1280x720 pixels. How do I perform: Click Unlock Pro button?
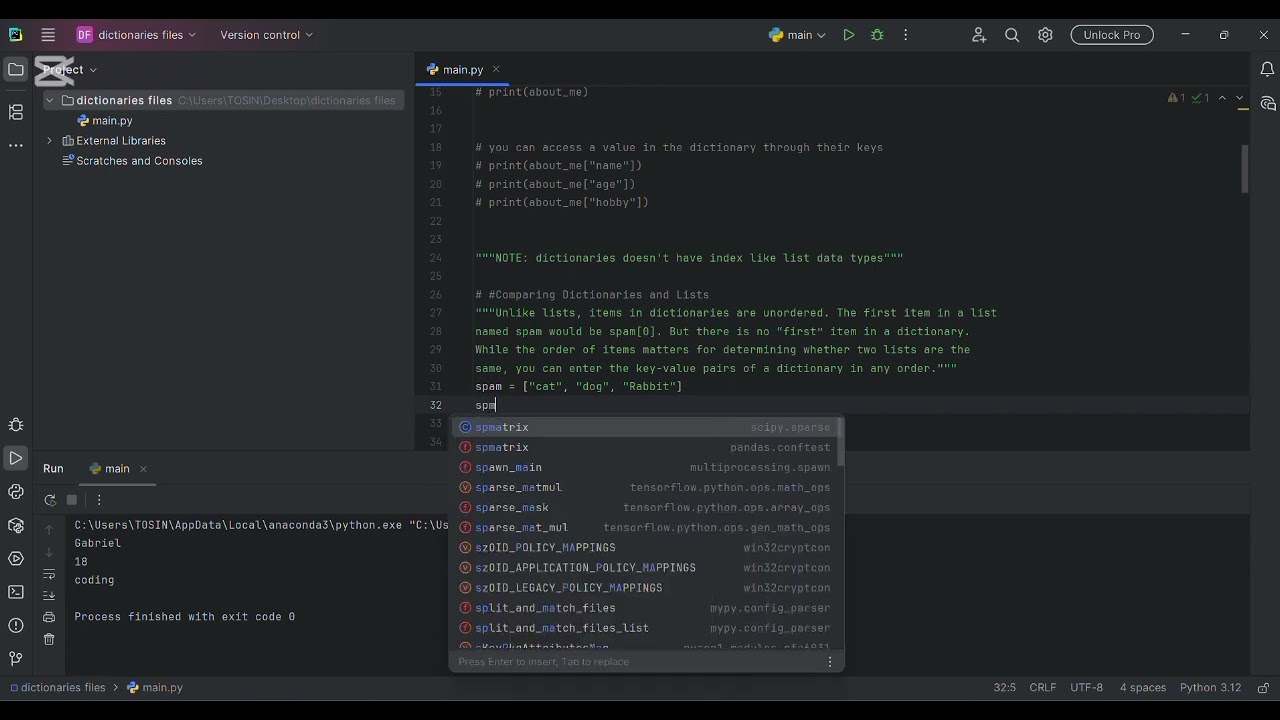tap(1111, 35)
